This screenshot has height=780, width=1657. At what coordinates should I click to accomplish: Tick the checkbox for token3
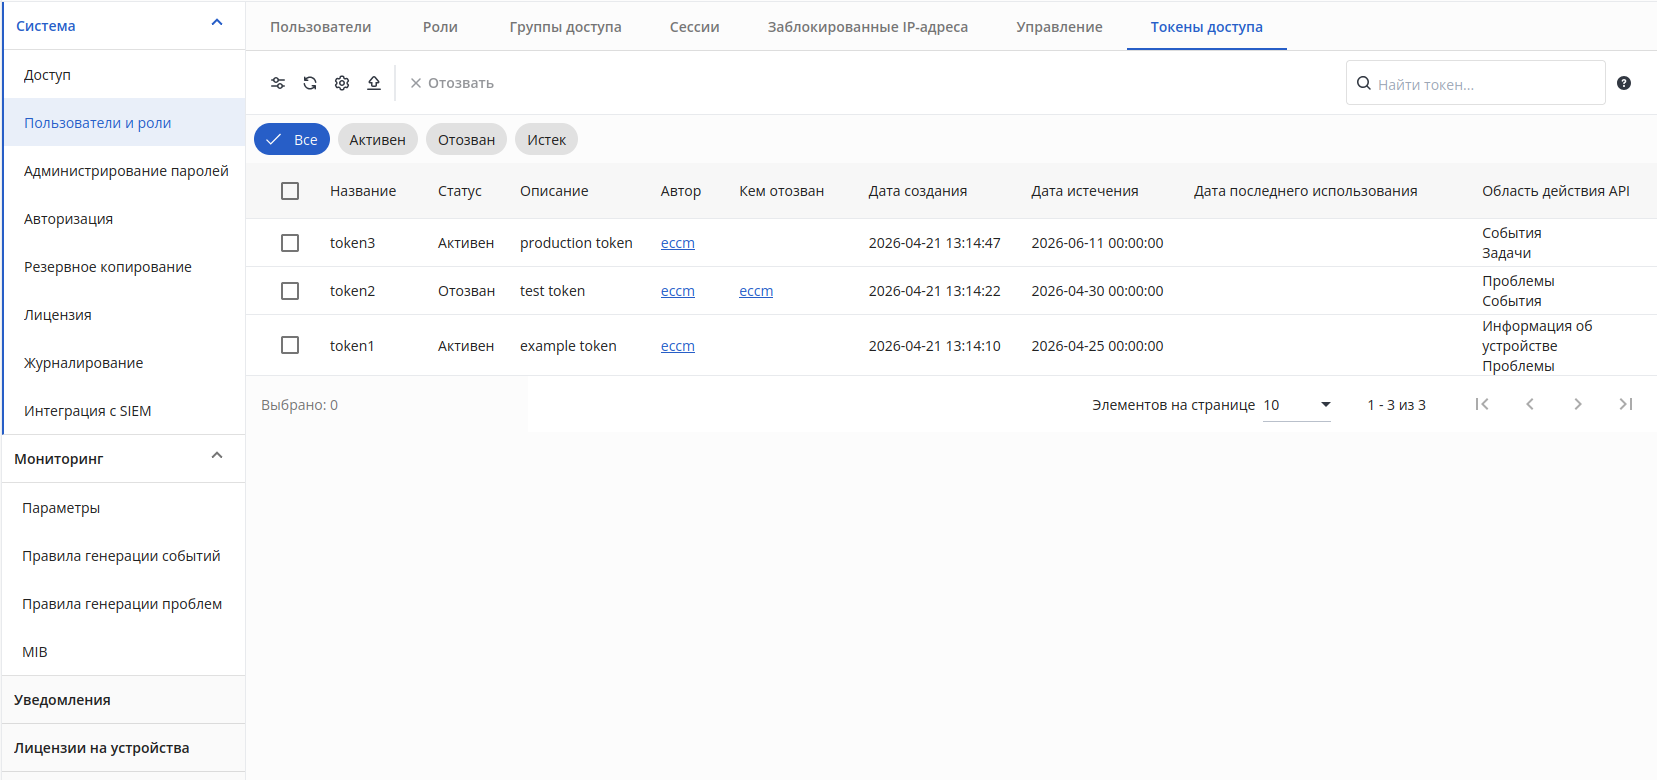[x=290, y=243]
